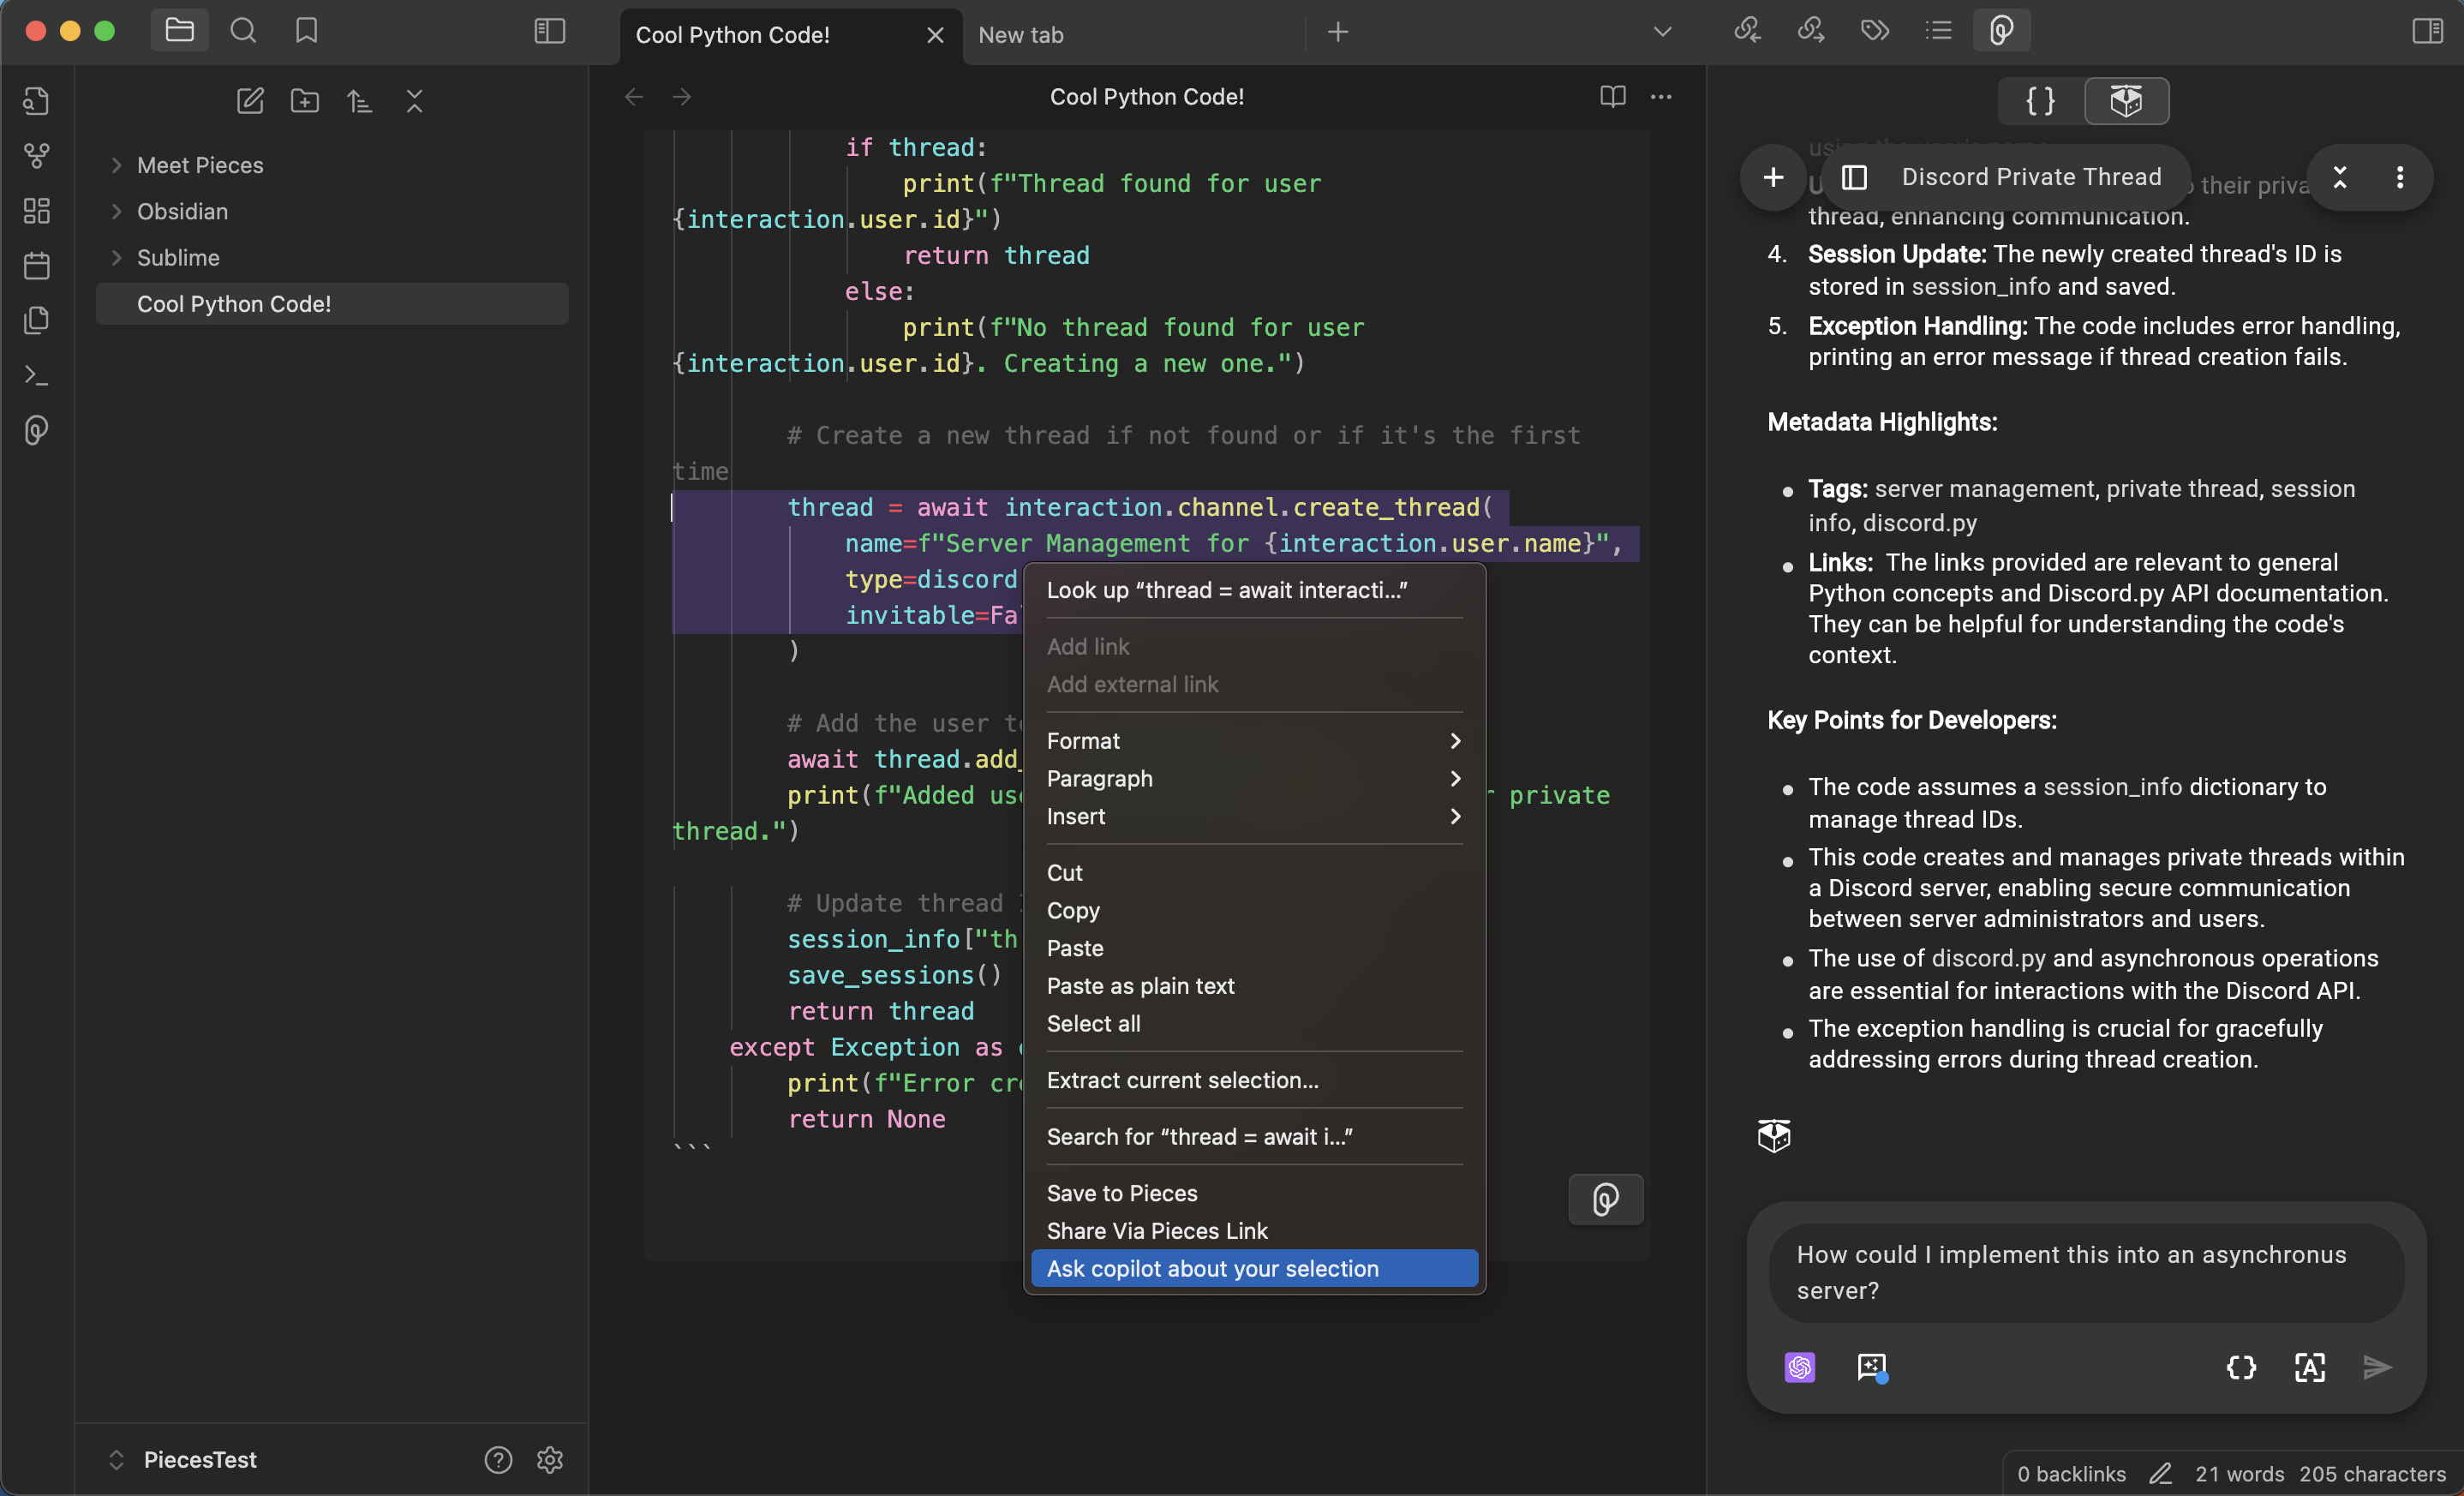Viewport: 2464px width, 1496px height.
Task: Toggle the right sidebar panel
Action: pos(2427,32)
